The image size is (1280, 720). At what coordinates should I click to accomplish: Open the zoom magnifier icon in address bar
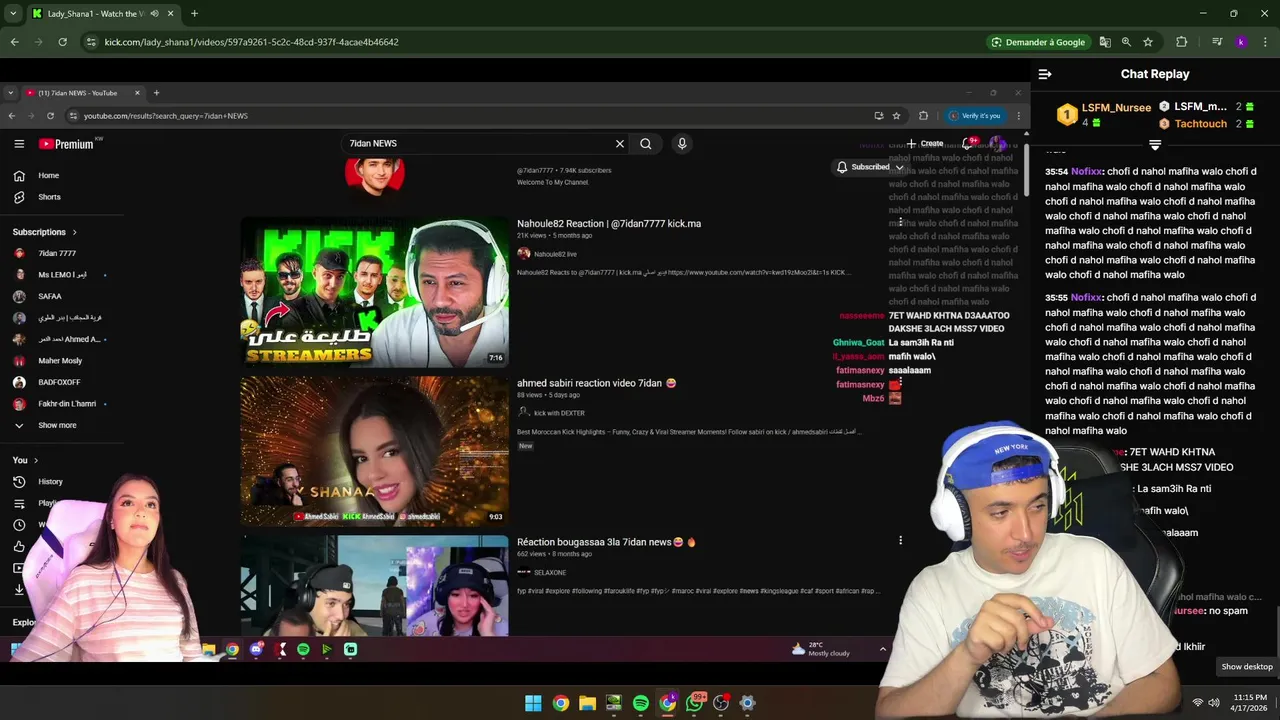[x=1126, y=42]
